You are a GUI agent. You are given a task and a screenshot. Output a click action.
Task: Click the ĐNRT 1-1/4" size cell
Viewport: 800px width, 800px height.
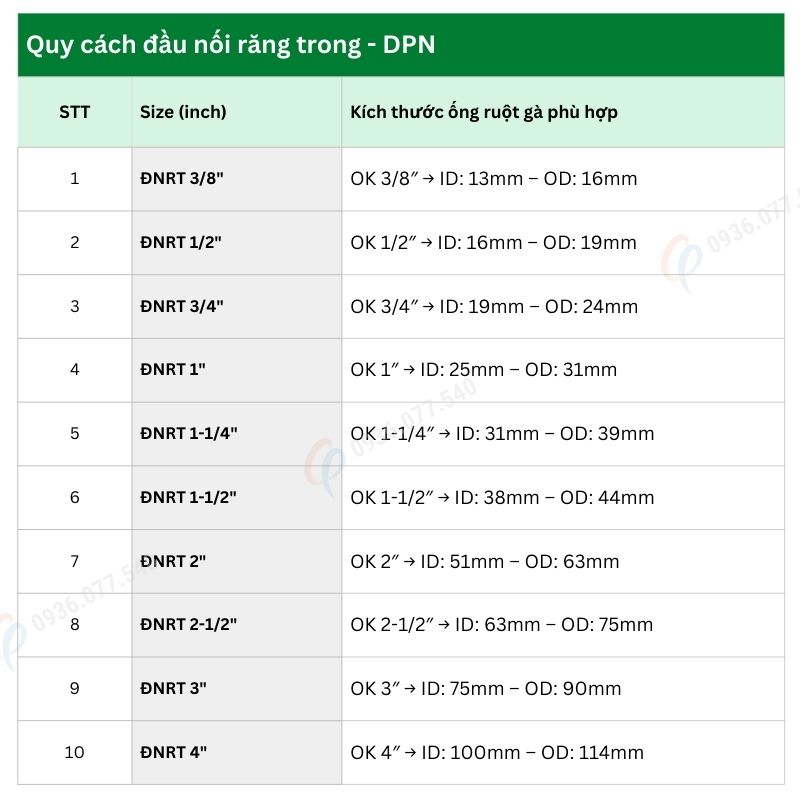(x=189, y=434)
